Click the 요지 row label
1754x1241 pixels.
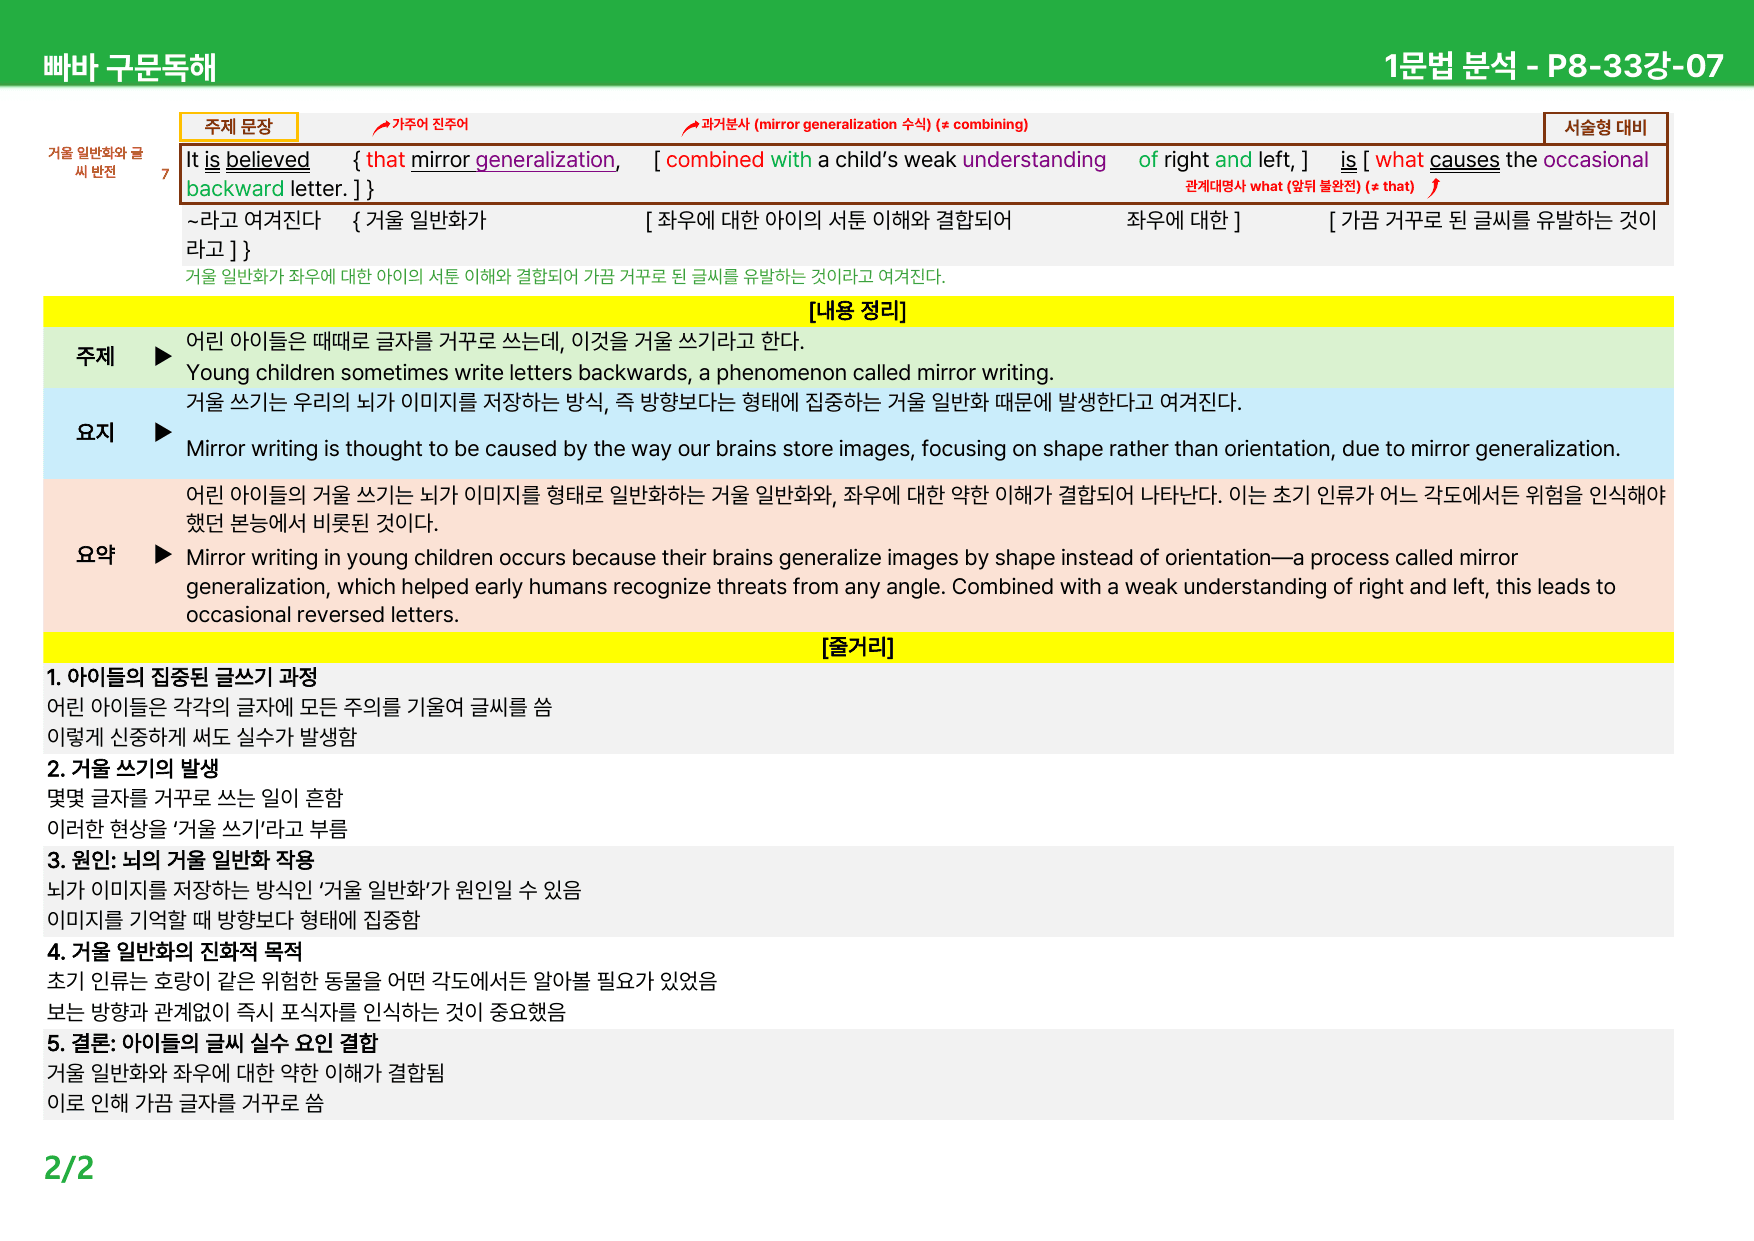point(96,432)
